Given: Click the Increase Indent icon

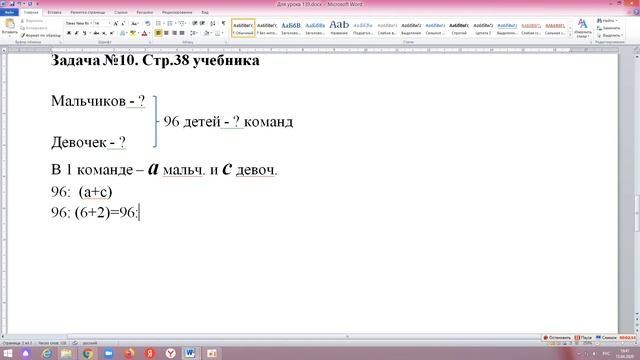Looking at the screenshot, I should pos(202,24).
